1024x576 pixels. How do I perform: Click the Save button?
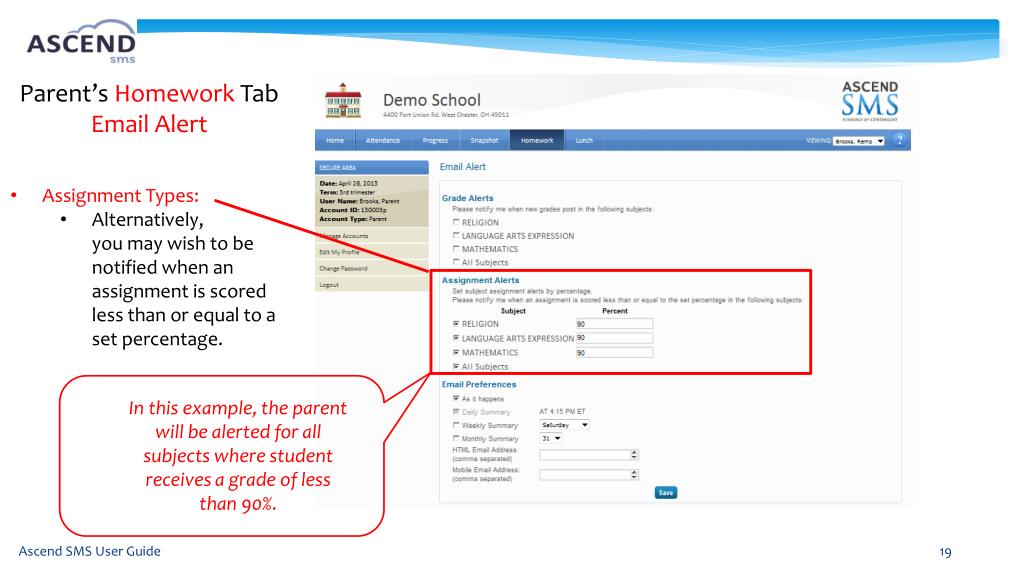click(665, 492)
